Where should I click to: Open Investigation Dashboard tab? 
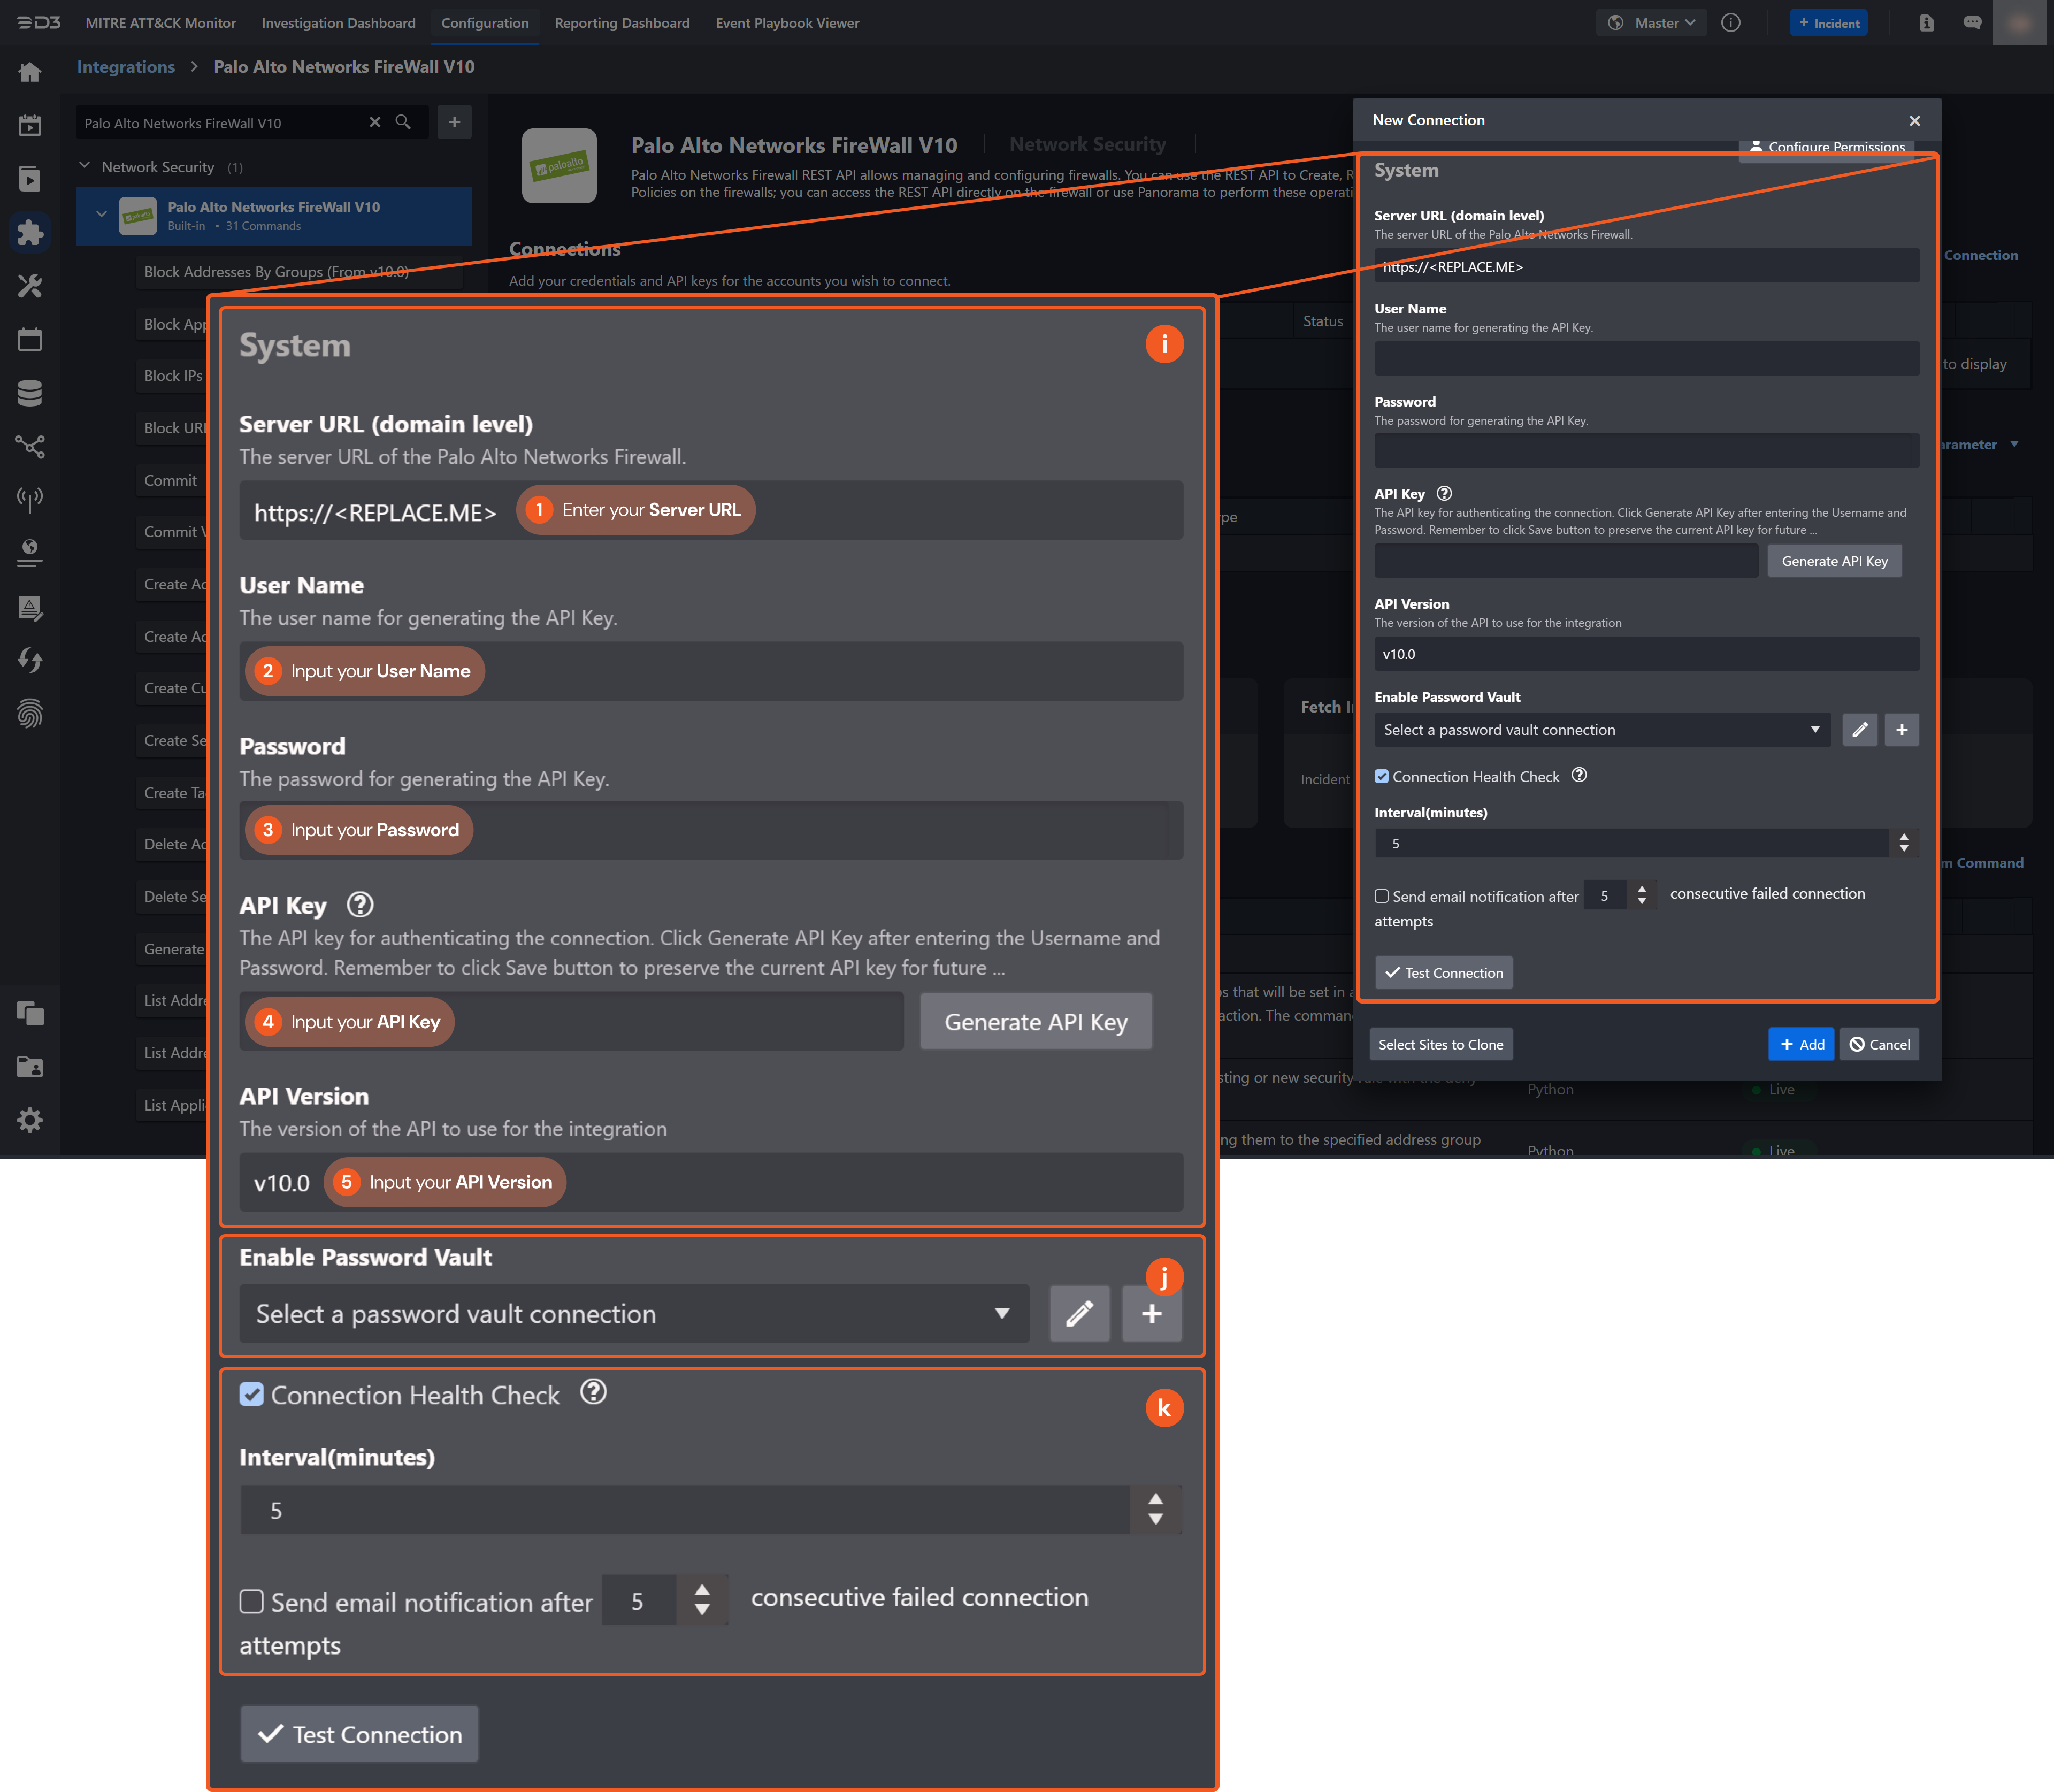click(338, 23)
